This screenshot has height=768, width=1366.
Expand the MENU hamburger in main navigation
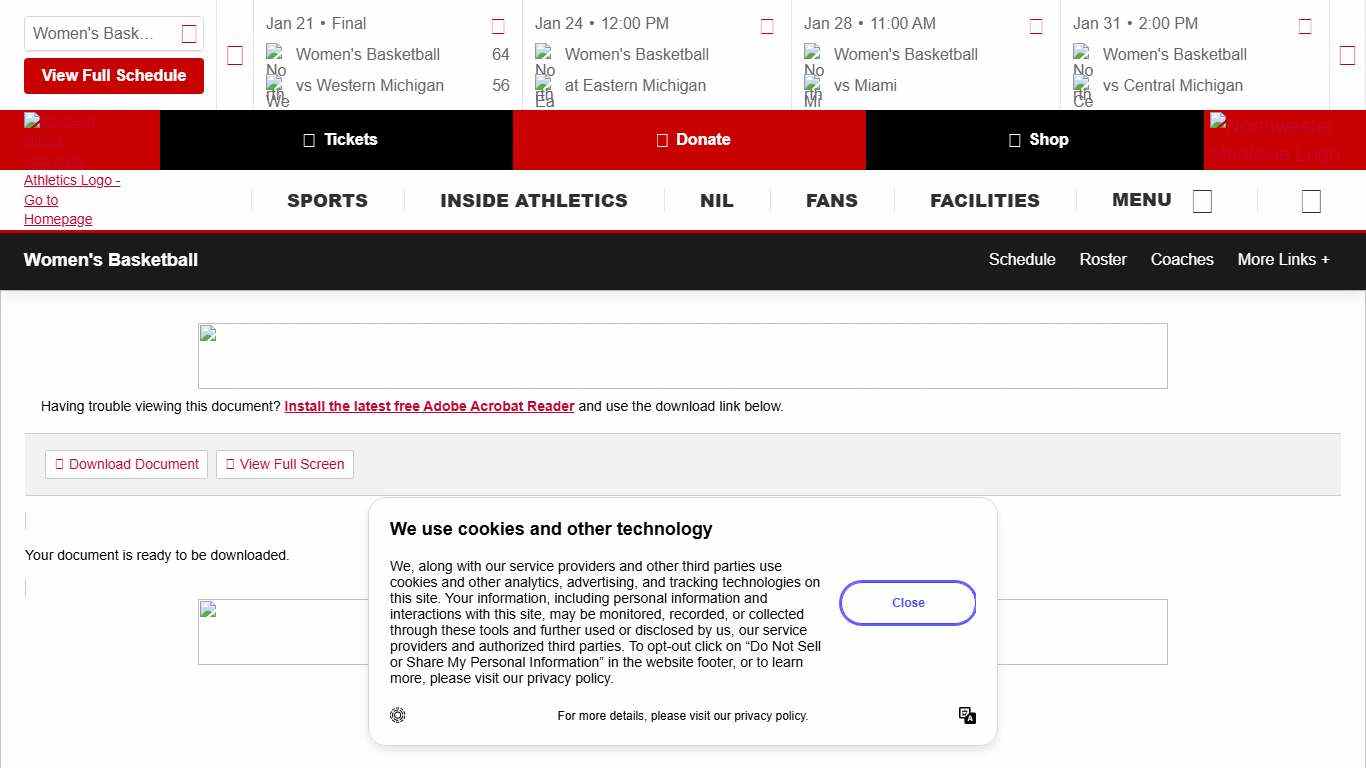[1161, 201]
